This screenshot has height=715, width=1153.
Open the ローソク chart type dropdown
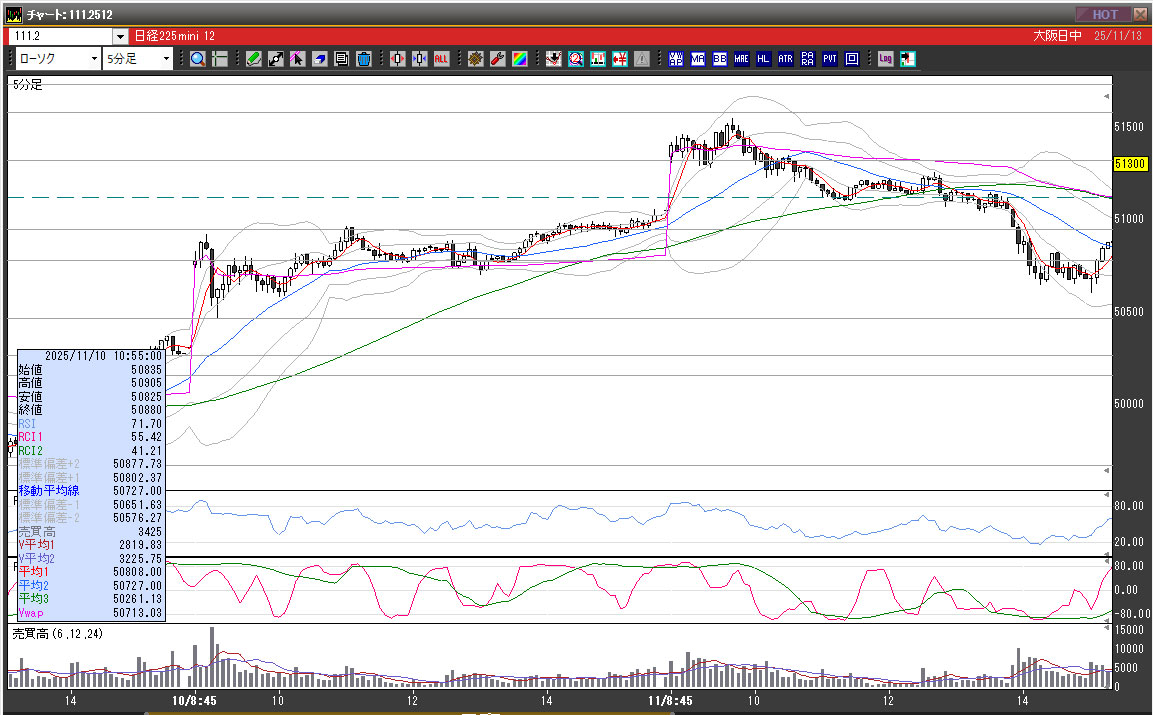[x=58, y=59]
